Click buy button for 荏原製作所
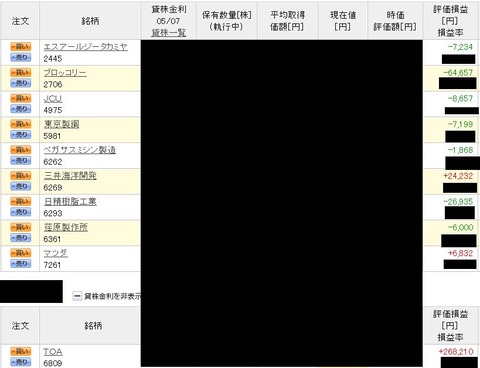Viewport: 480px width, 368px height. click(20, 227)
